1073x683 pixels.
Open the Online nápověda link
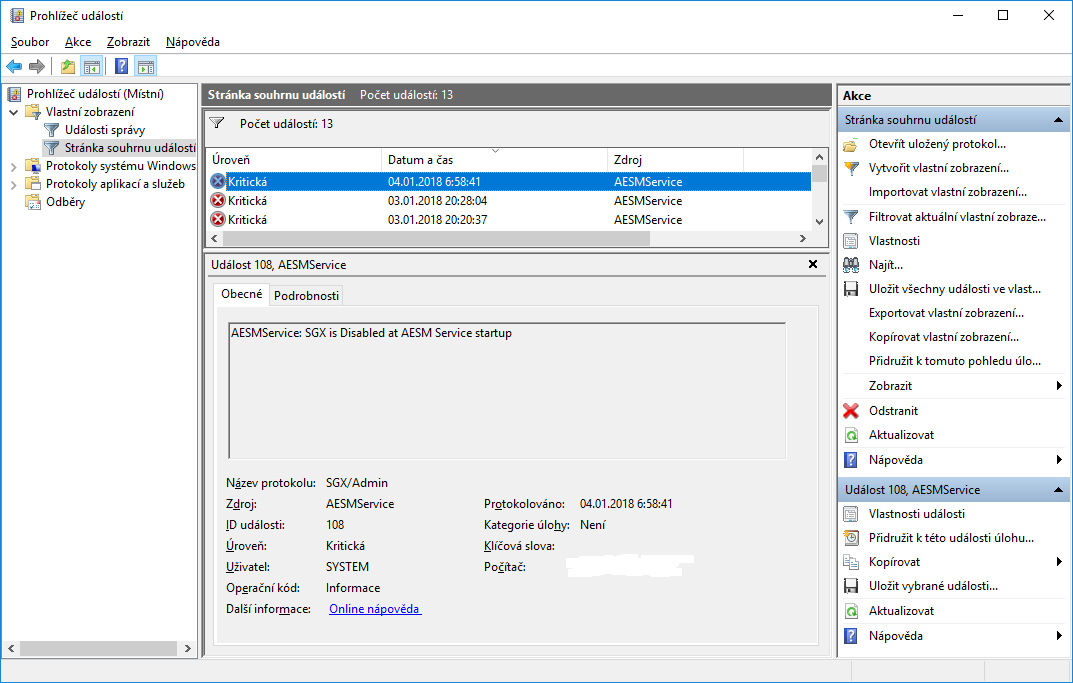click(x=375, y=609)
